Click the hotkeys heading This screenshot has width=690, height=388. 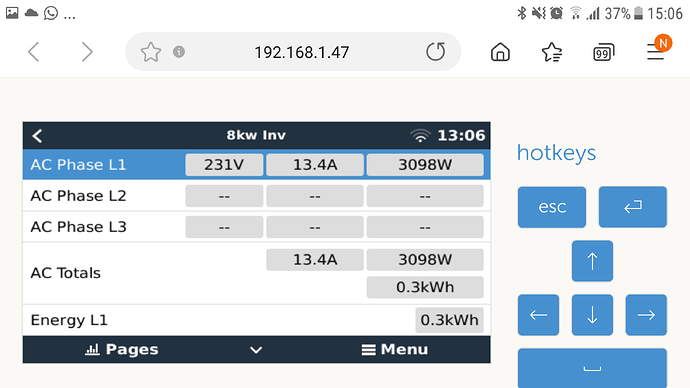[x=556, y=153]
